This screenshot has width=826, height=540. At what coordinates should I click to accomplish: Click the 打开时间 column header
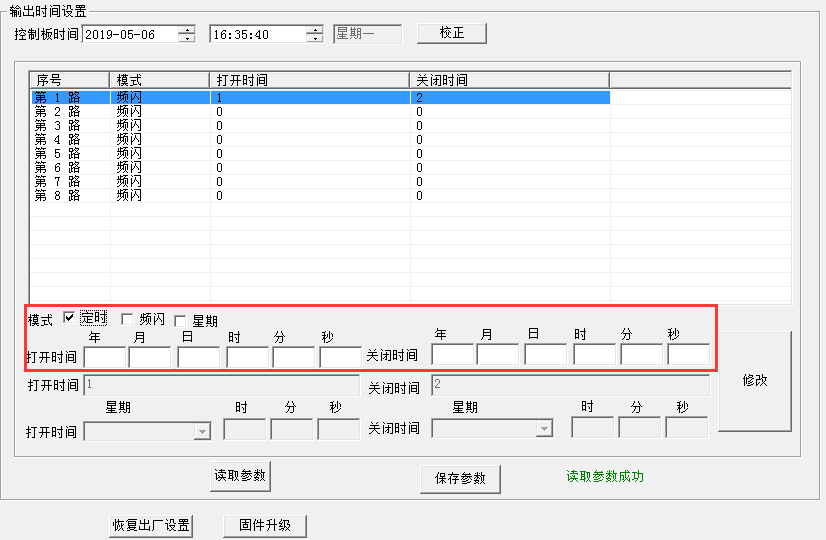click(310, 80)
